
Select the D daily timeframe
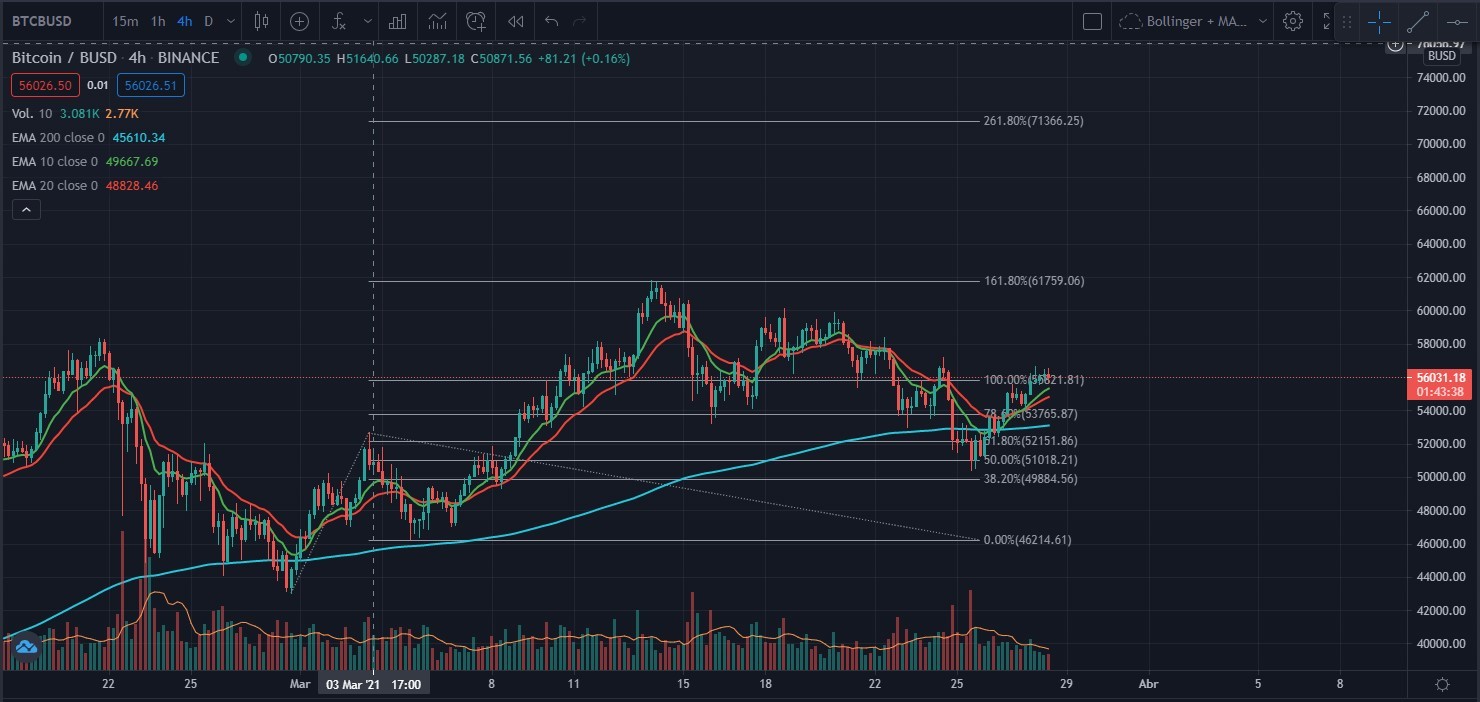click(208, 21)
